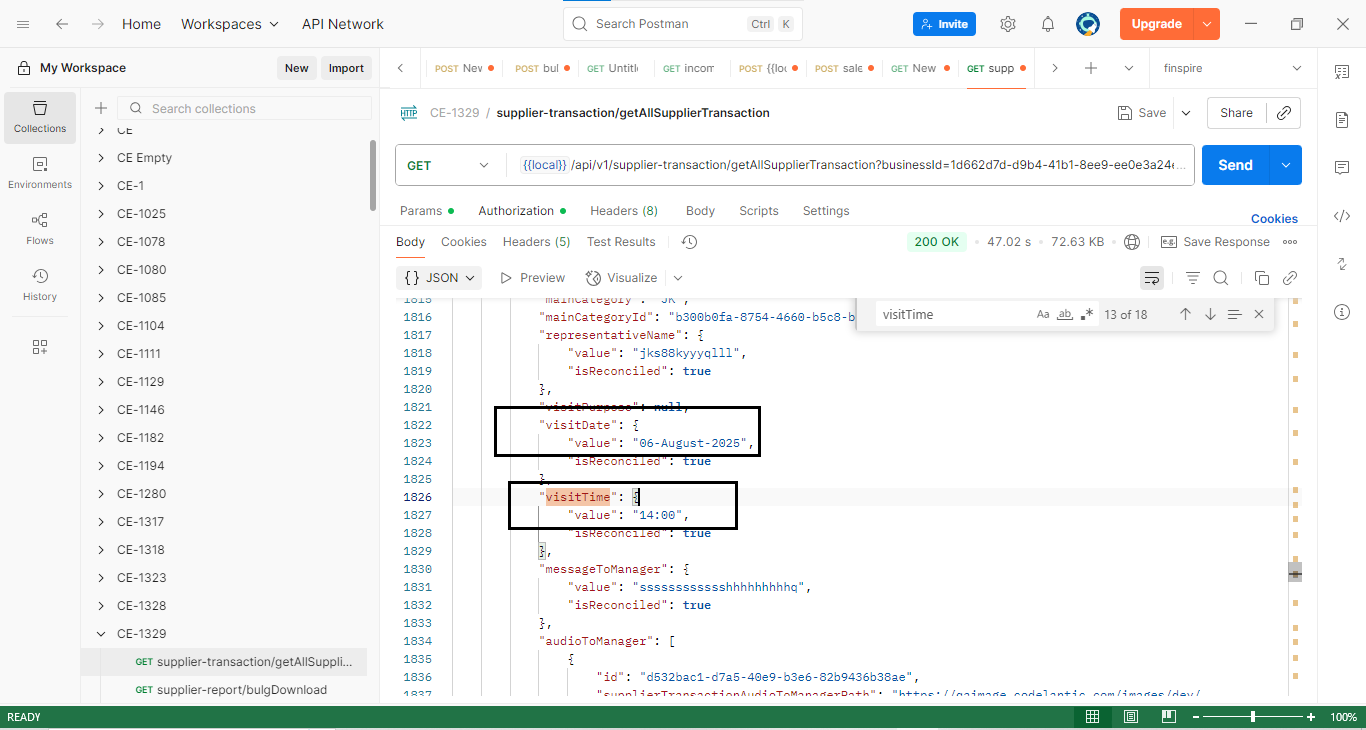Go to previous visitTime match
Screen dimensions: 1366x730
[1185, 314]
